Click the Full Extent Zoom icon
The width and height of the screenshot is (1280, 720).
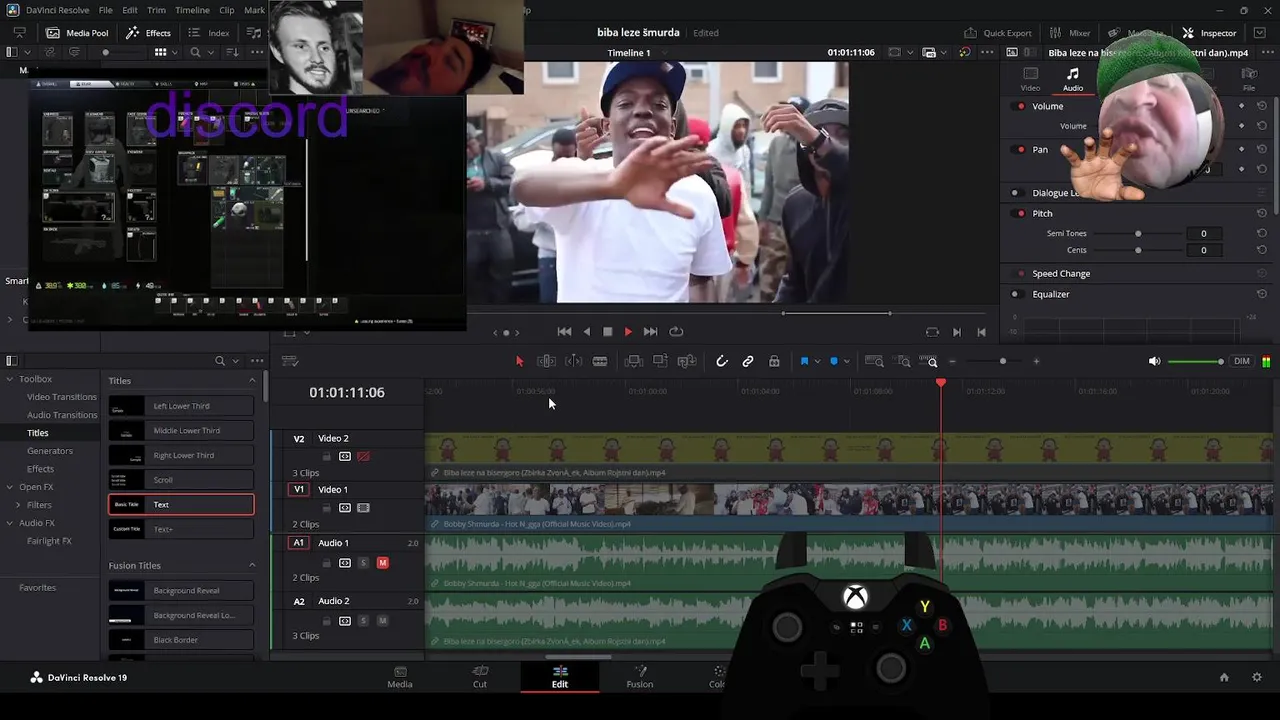click(x=874, y=361)
